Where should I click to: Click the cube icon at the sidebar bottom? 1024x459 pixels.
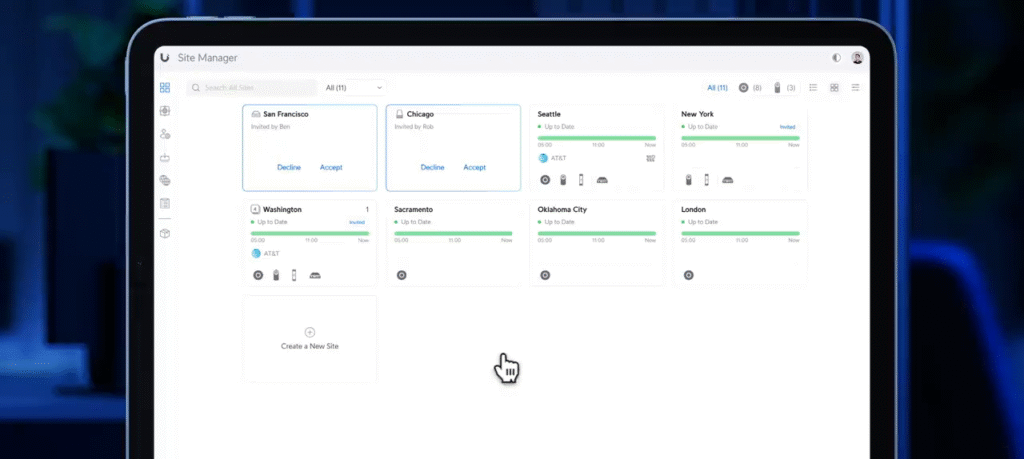click(165, 233)
